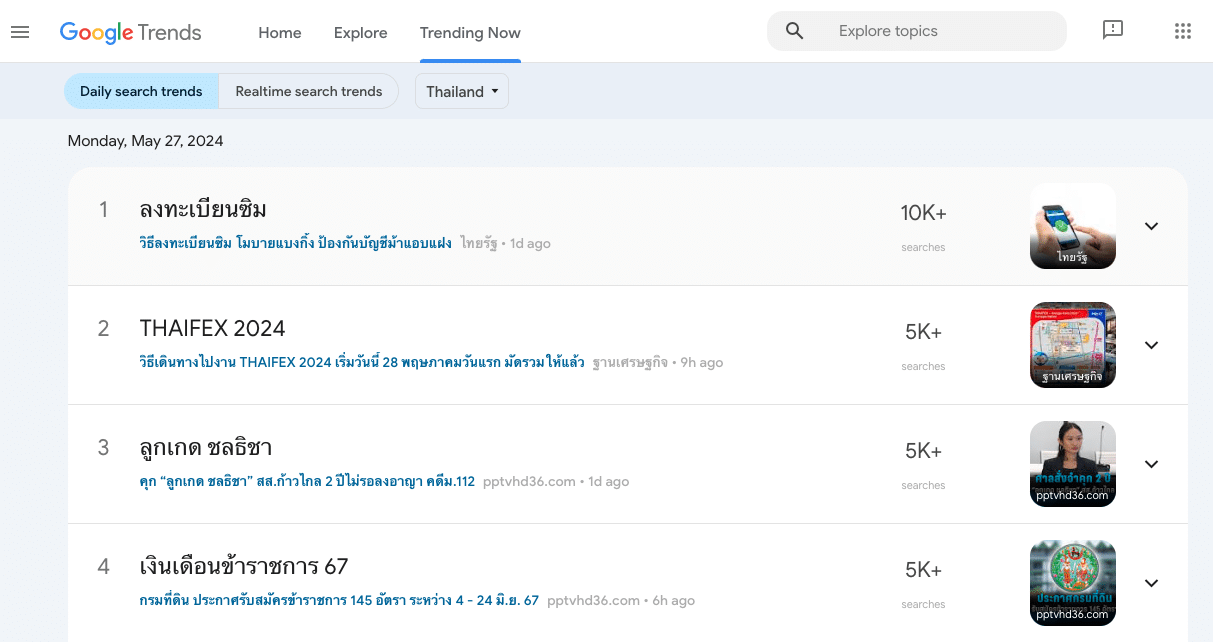Select the Trending Now tab
1213x642 pixels.
click(470, 32)
